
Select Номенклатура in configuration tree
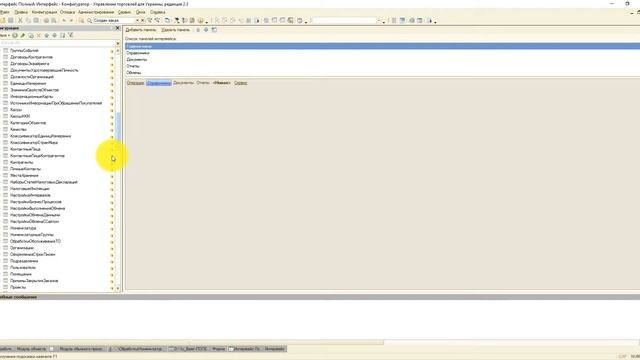(x=23, y=228)
